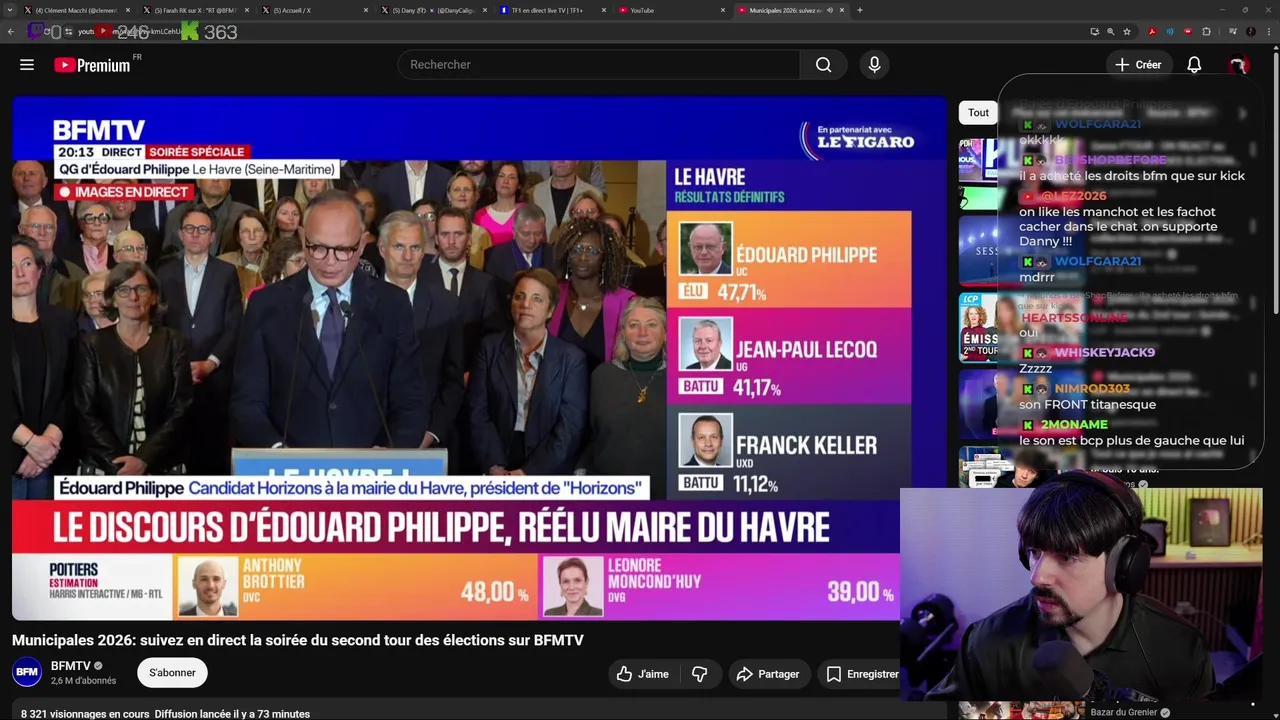Click the install app icon in address bar
The image size is (1280, 720).
[x=1094, y=32]
